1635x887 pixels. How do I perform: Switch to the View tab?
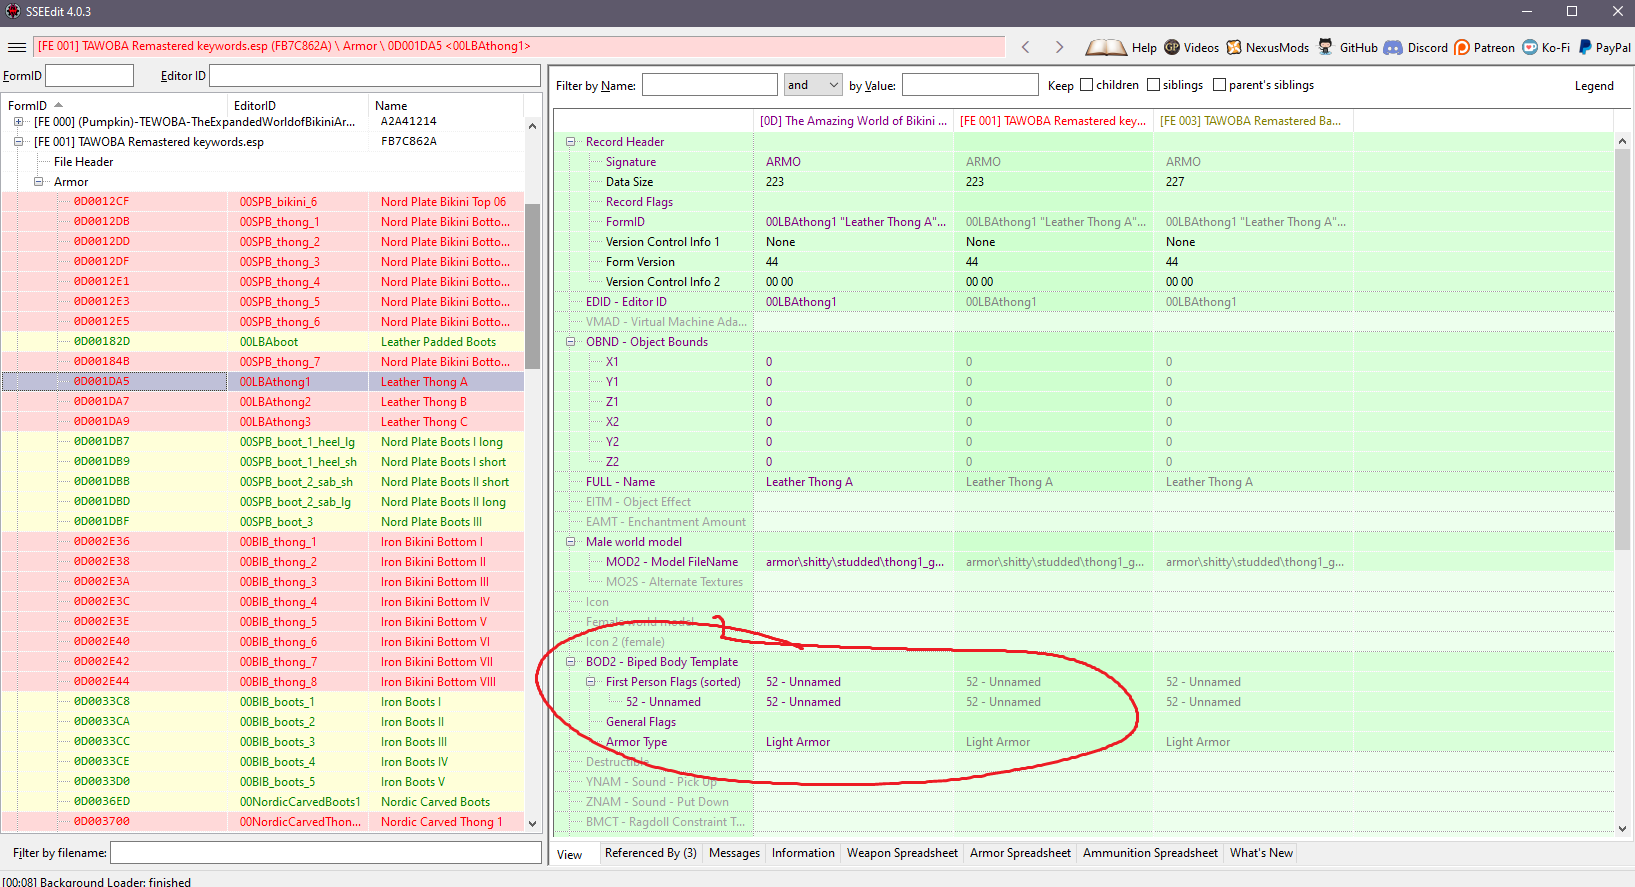tap(570, 854)
